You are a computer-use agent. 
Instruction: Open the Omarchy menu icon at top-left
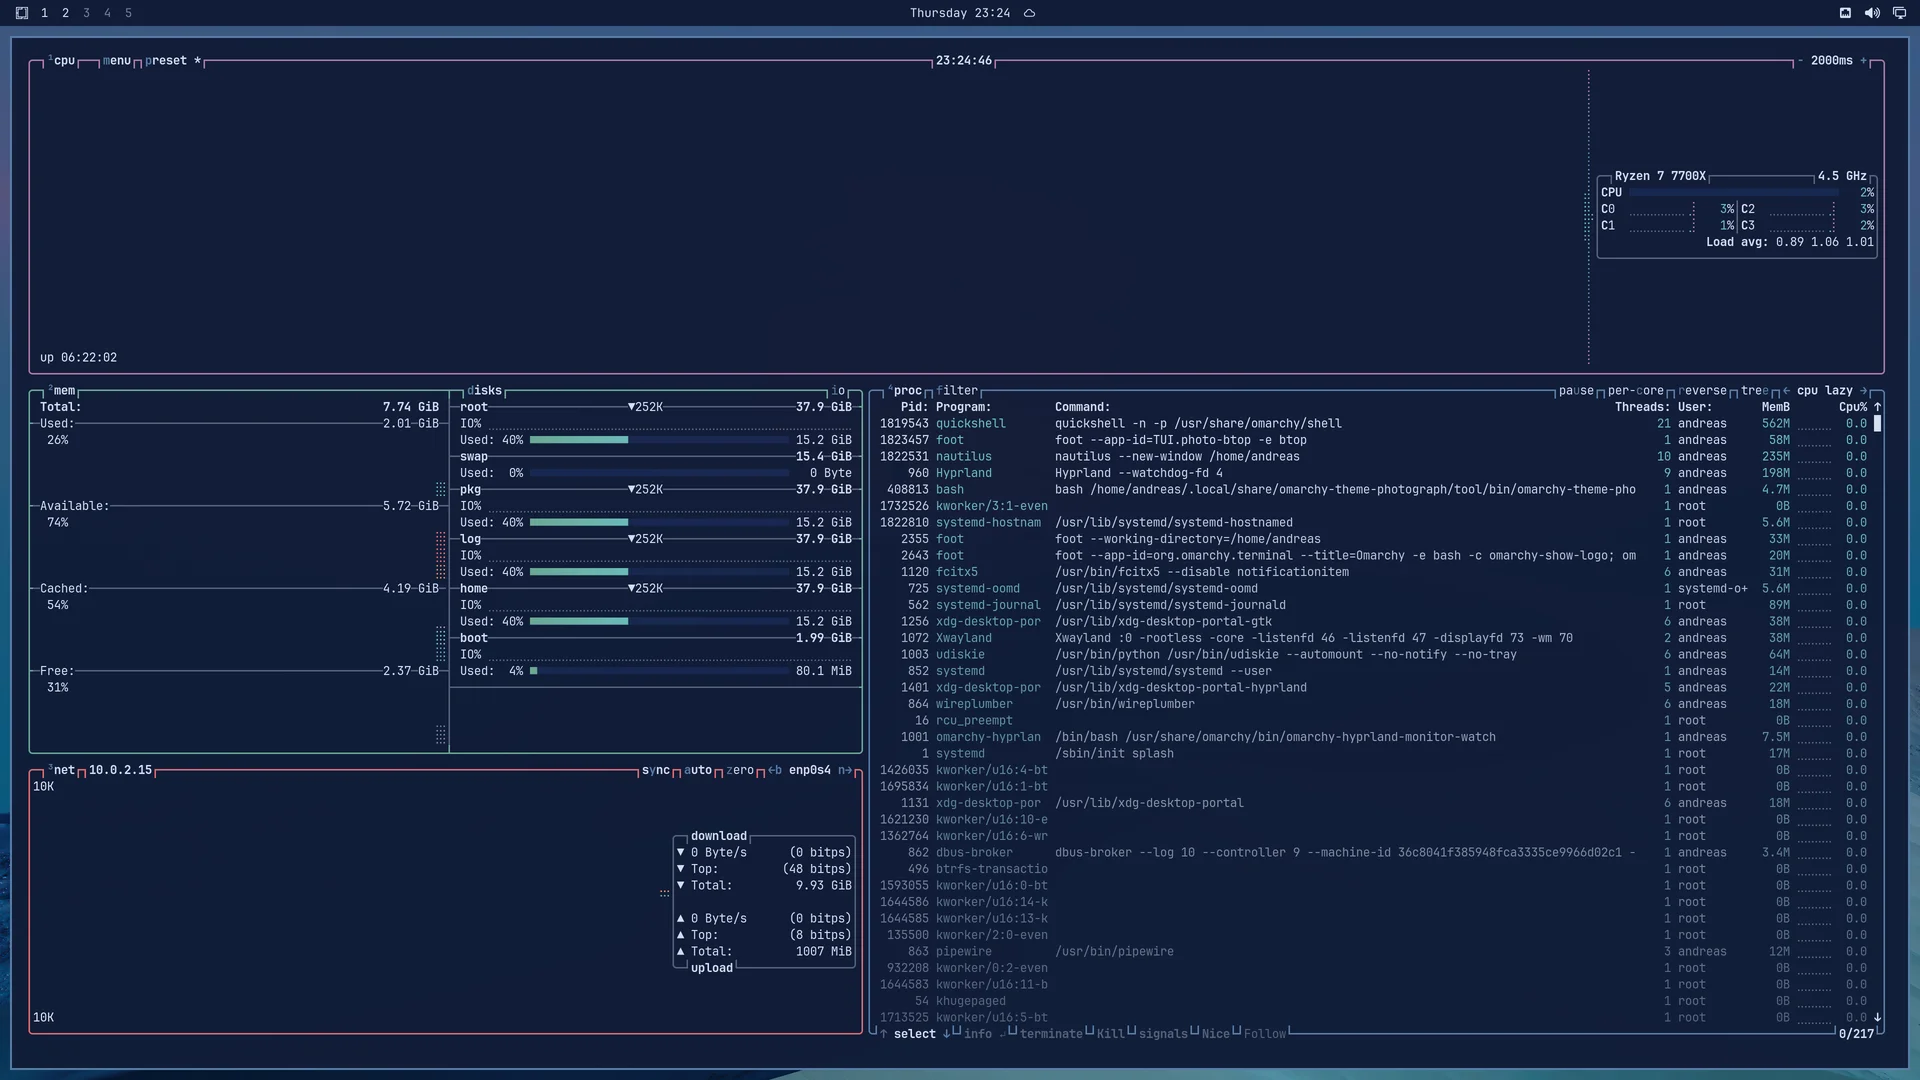click(21, 13)
